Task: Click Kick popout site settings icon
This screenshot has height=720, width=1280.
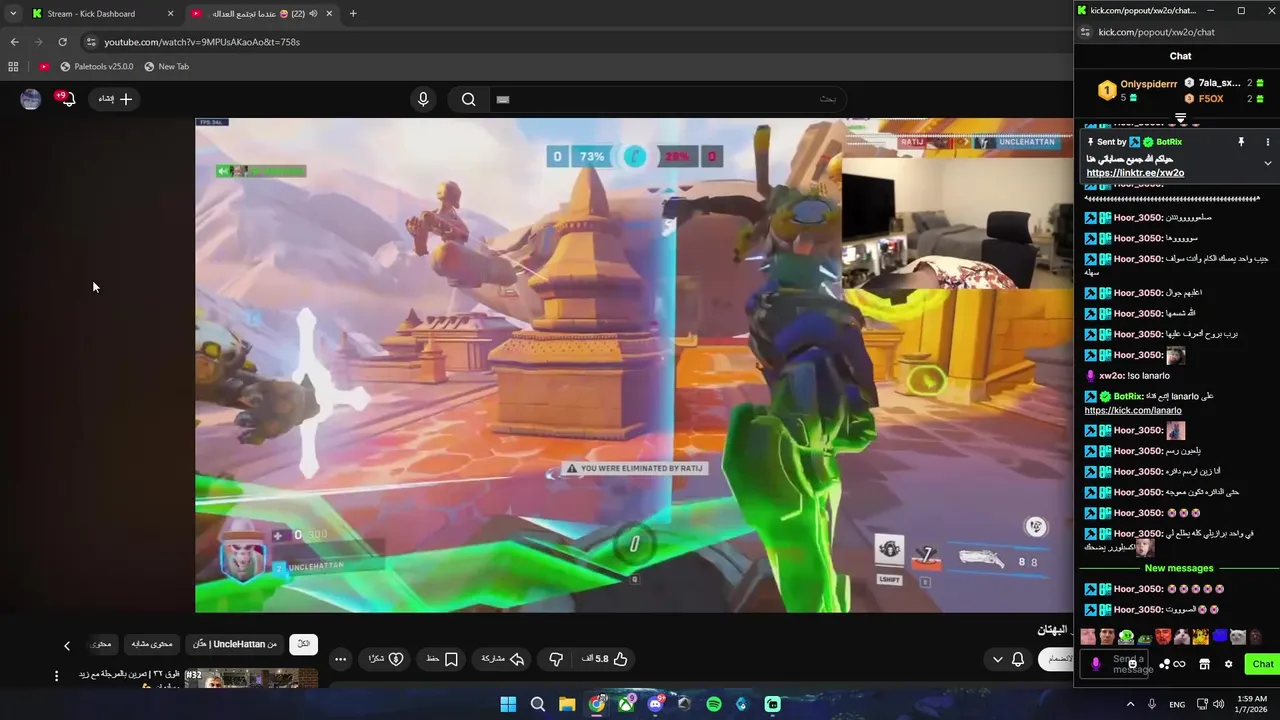Action: (x=1086, y=32)
